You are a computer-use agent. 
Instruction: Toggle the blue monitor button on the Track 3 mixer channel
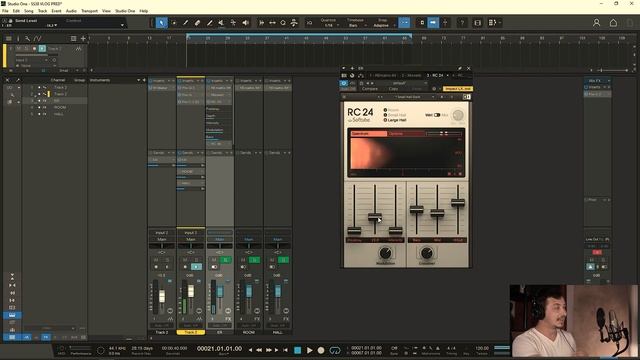pos(196,267)
